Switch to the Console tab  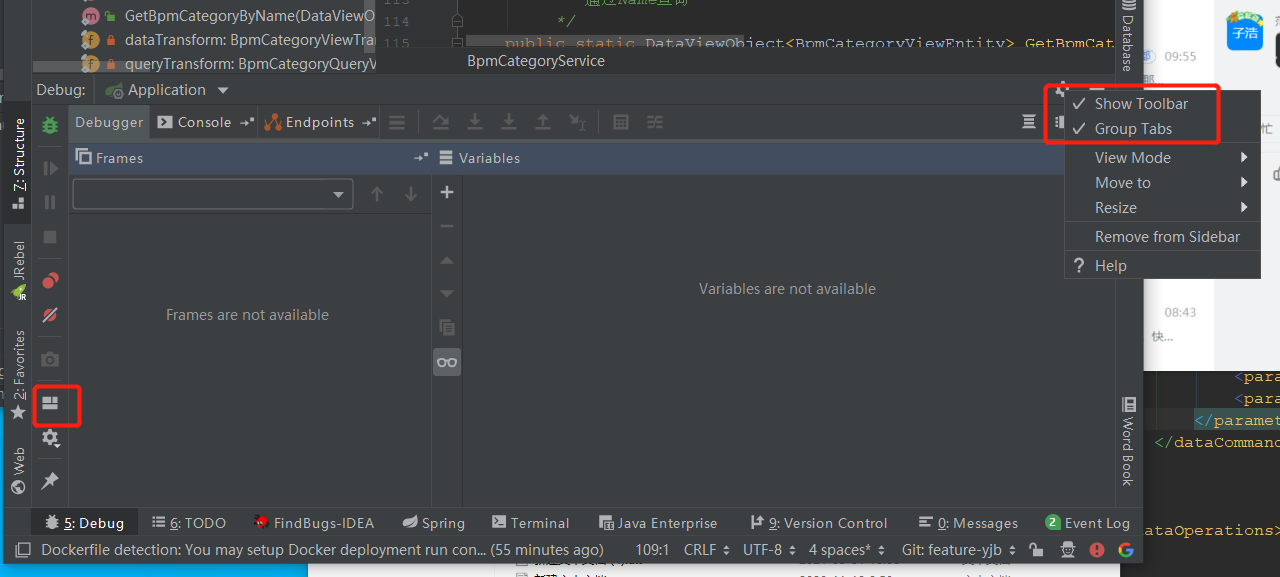(204, 122)
